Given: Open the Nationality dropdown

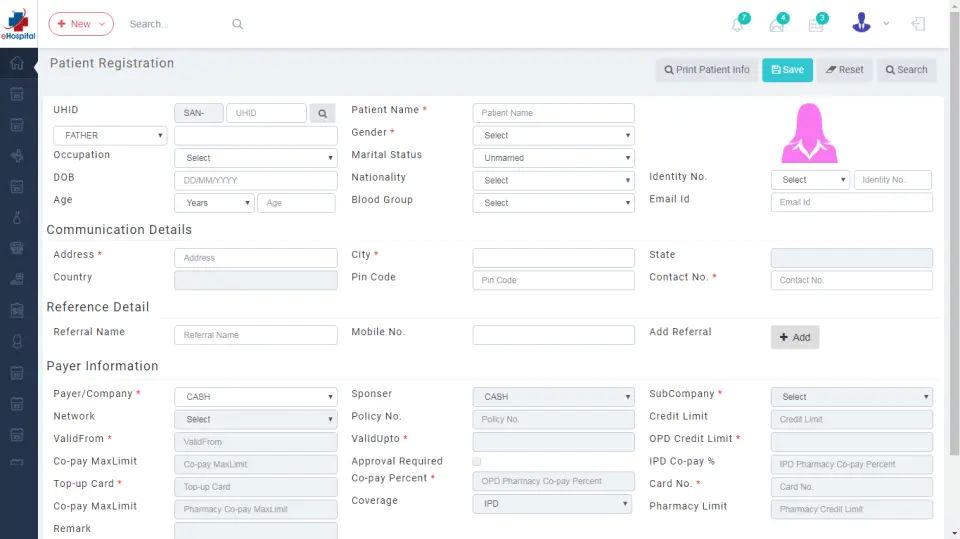Looking at the screenshot, I should coord(553,181).
